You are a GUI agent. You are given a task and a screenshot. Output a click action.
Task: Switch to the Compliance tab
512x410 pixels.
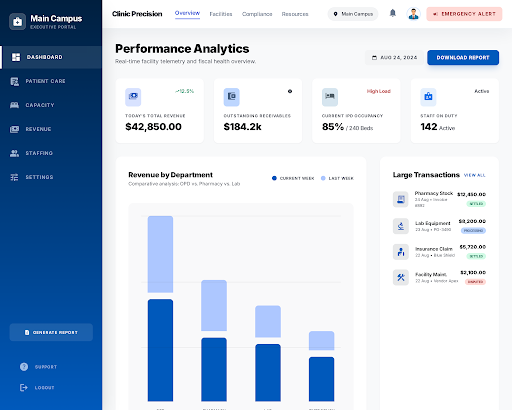(x=257, y=14)
